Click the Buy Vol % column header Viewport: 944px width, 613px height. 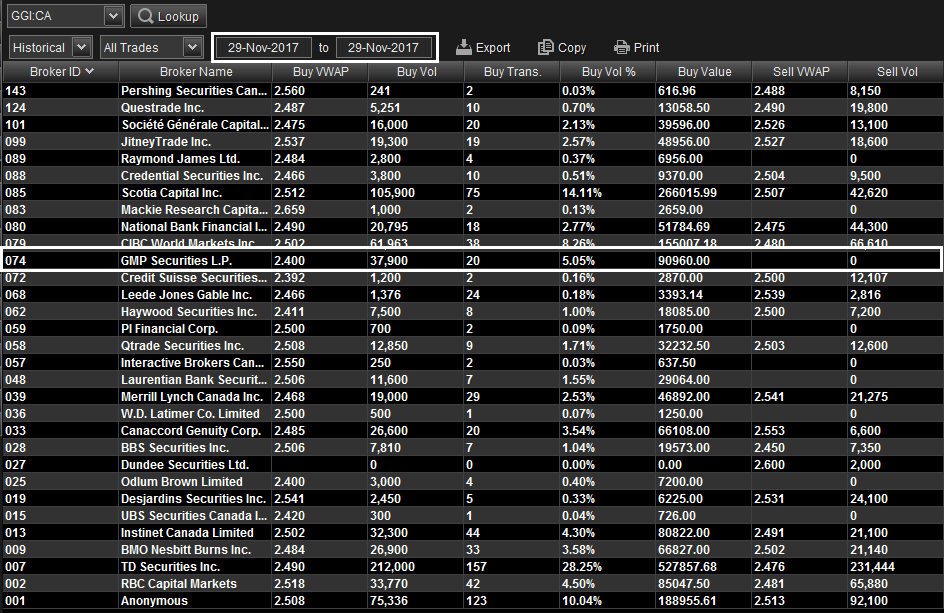(608, 72)
